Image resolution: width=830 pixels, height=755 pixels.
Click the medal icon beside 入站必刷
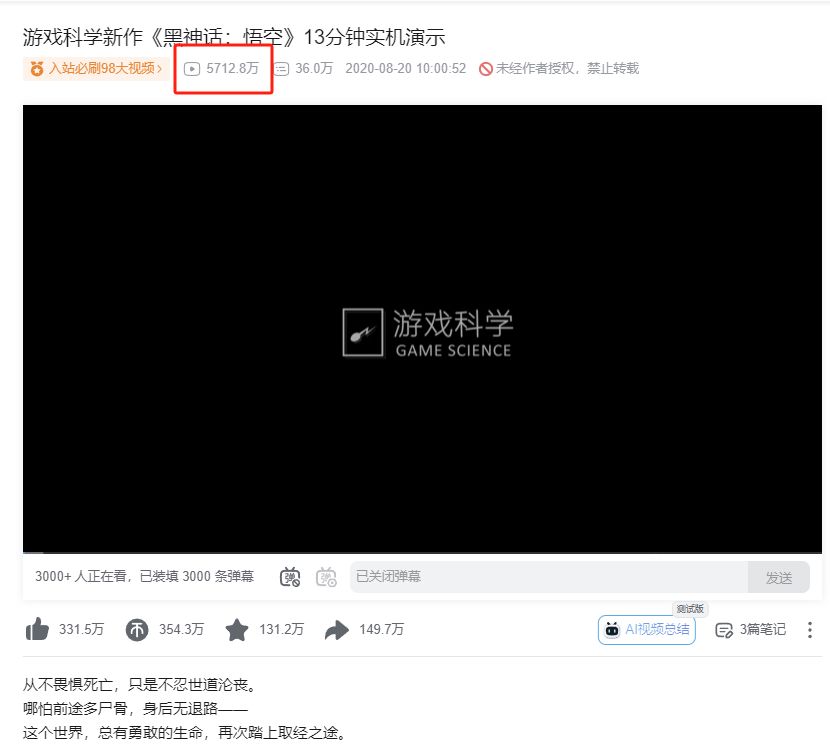tap(37, 68)
